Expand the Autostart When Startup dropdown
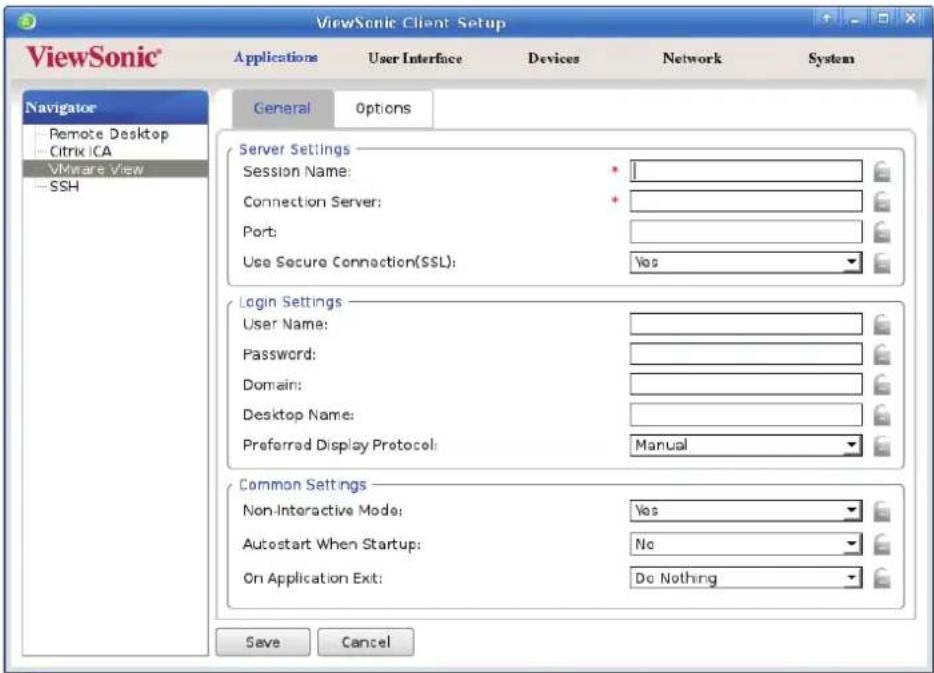934x673 pixels. tap(746, 544)
